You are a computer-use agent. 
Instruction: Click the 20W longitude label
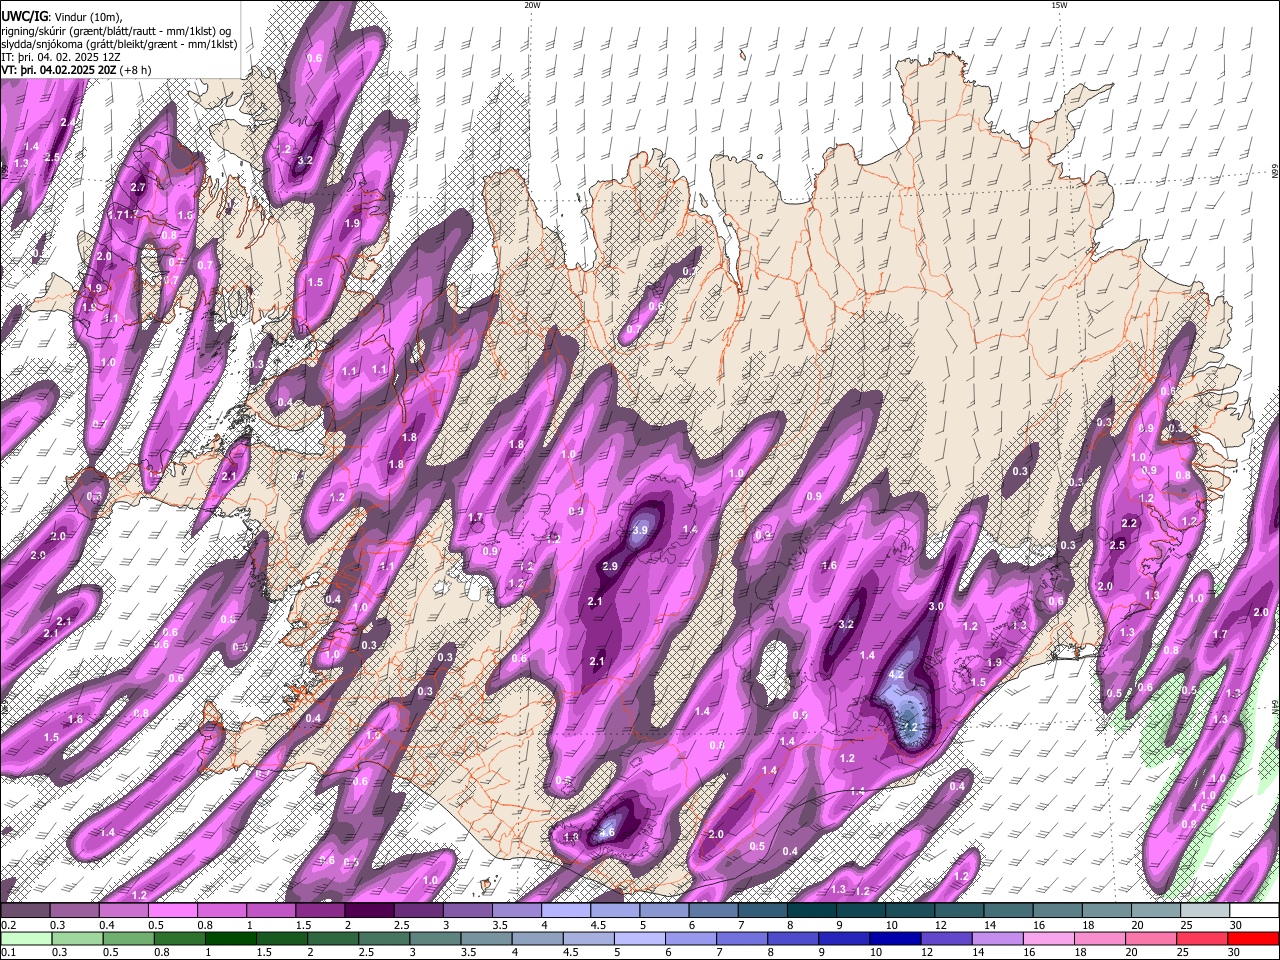point(532,5)
